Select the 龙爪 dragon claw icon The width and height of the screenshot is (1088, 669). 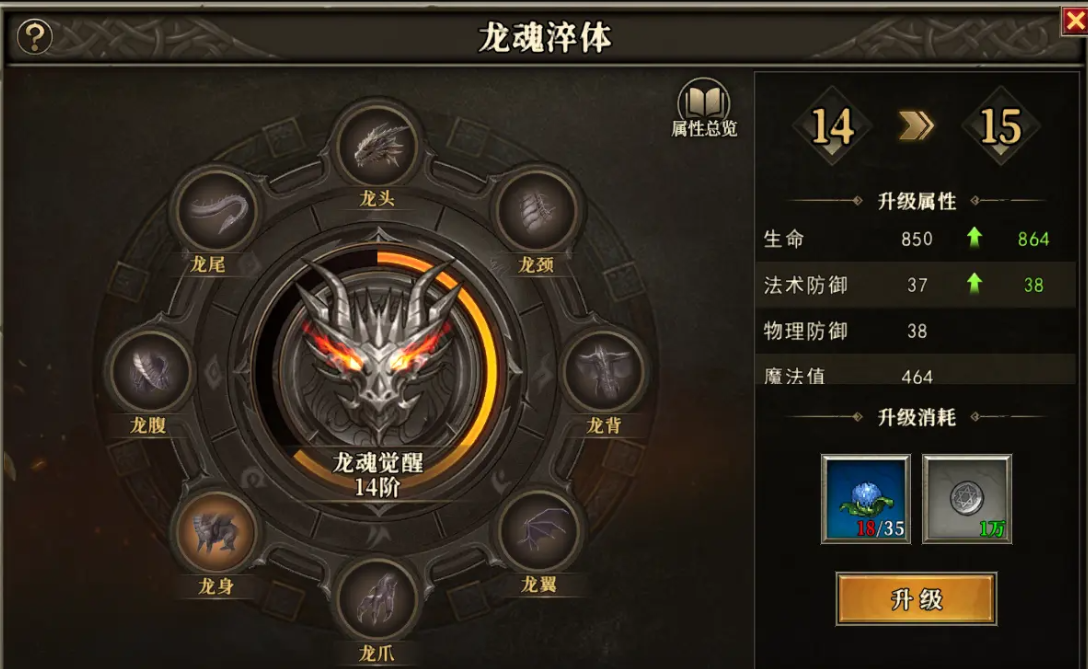[377, 600]
